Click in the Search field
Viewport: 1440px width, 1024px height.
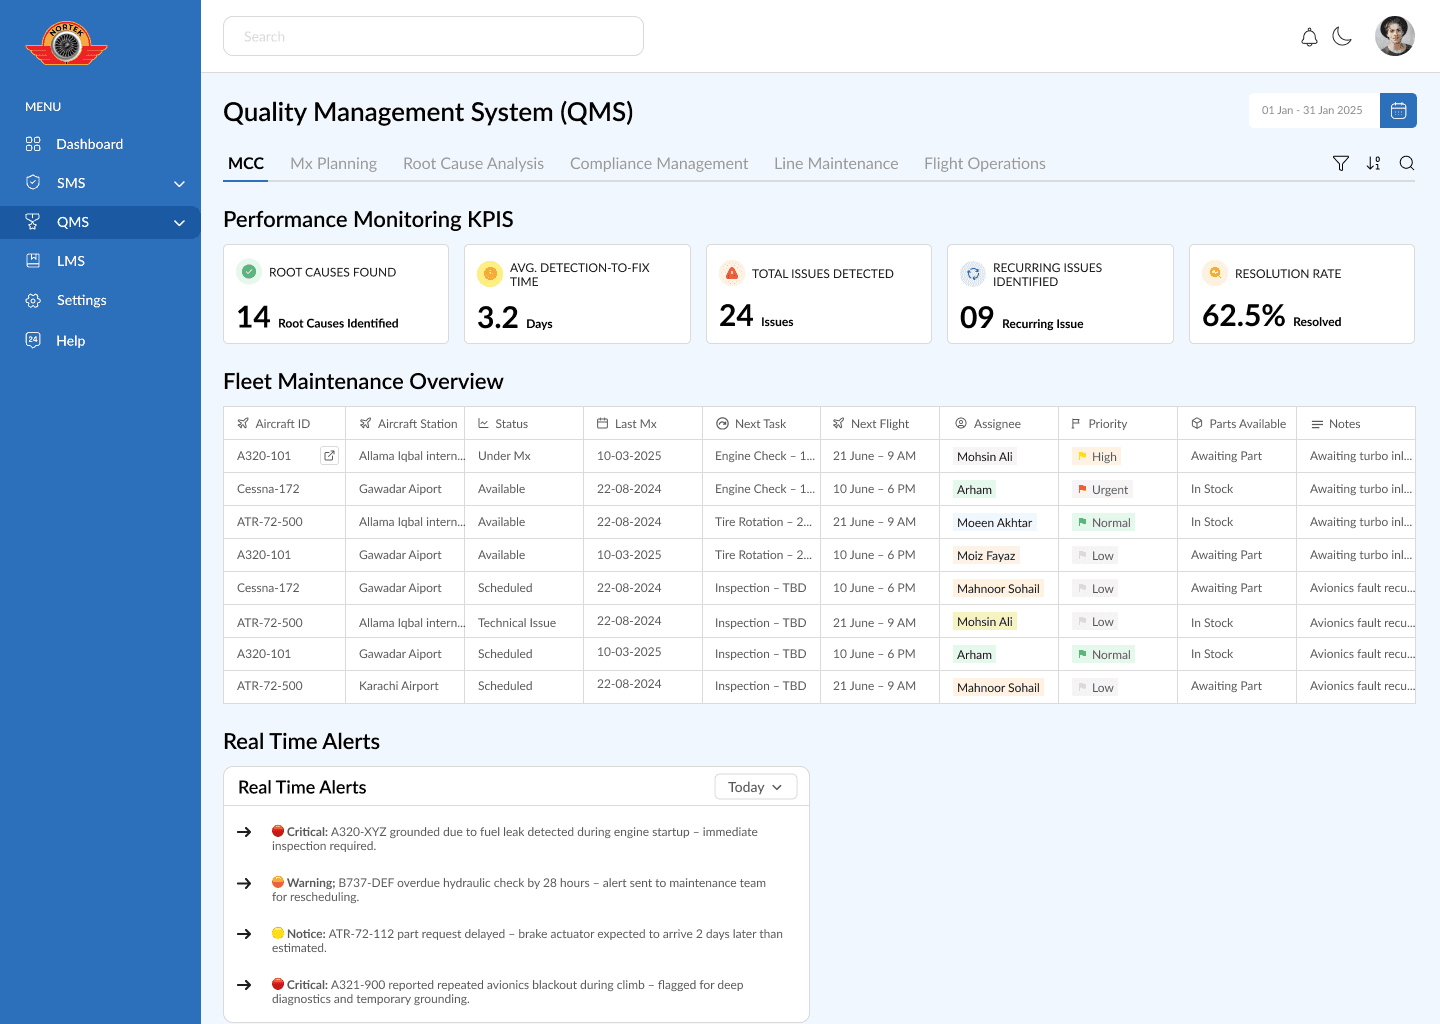tap(433, 36)
